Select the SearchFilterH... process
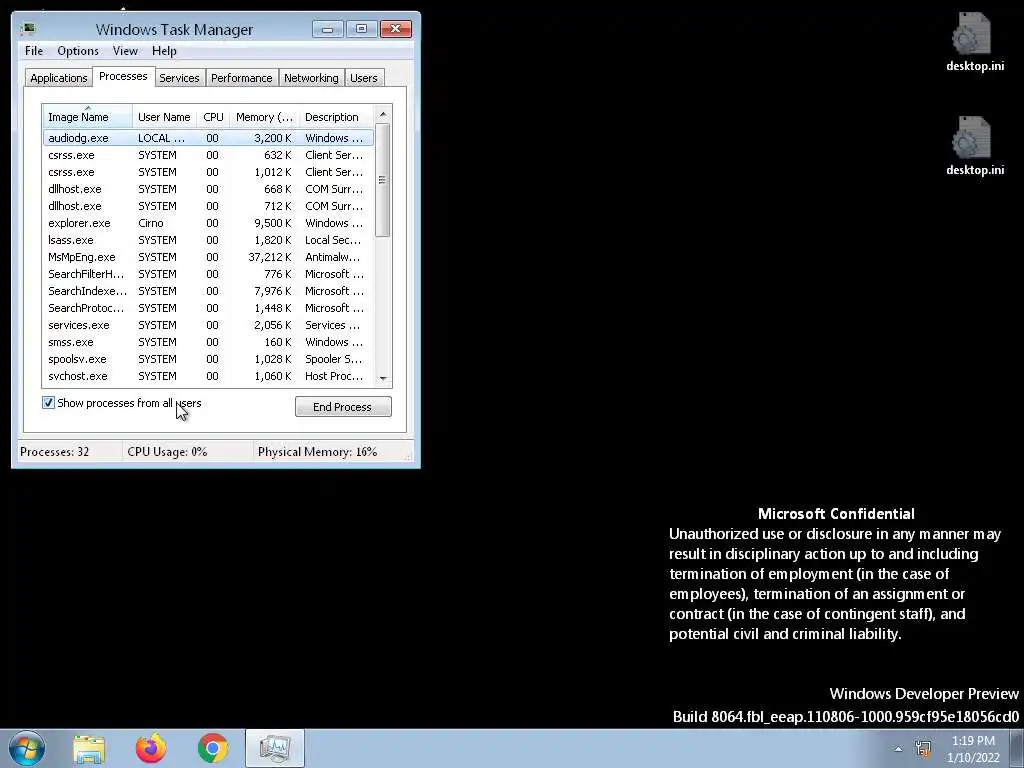Screen dimensions: 1024x768 click(x=208, y=274)
